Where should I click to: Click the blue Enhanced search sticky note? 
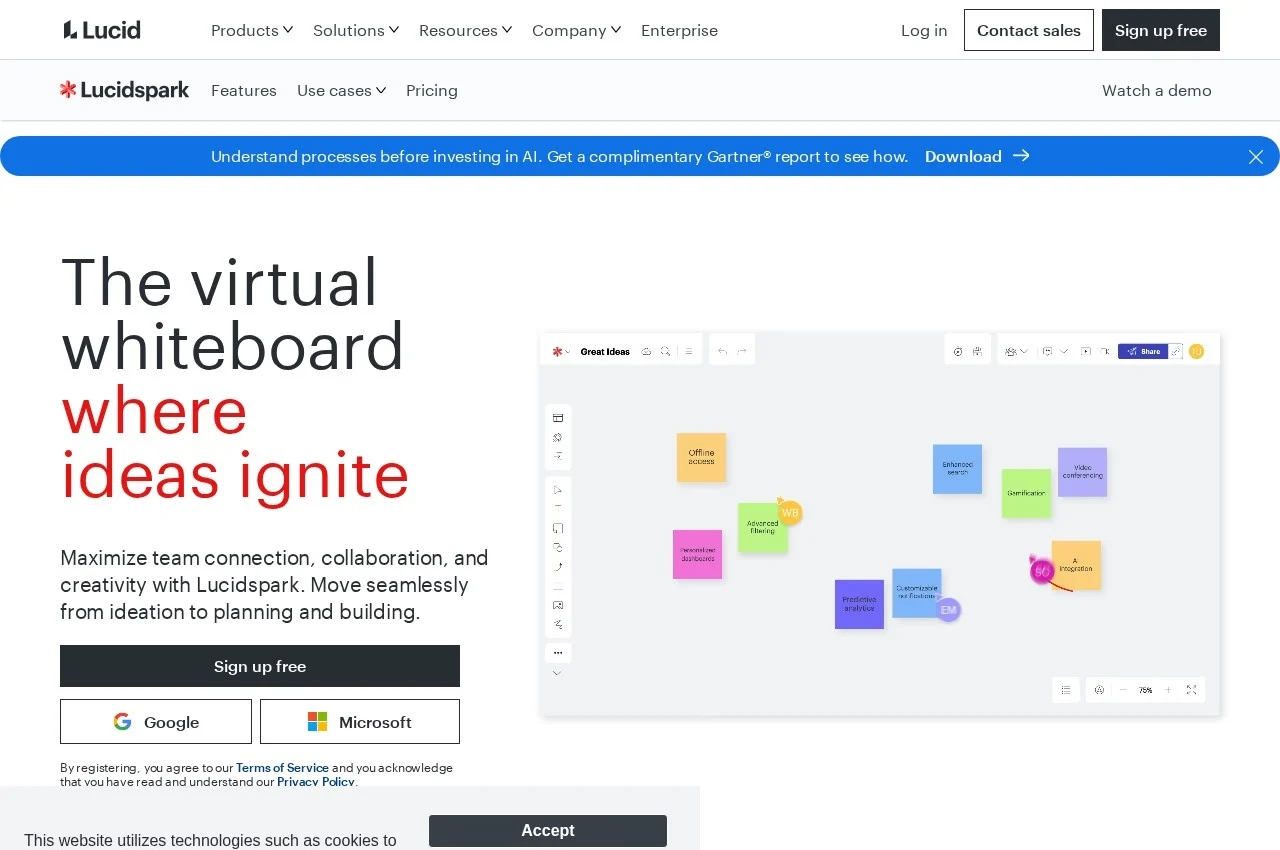pyautogui.click(x=957, y=469)
